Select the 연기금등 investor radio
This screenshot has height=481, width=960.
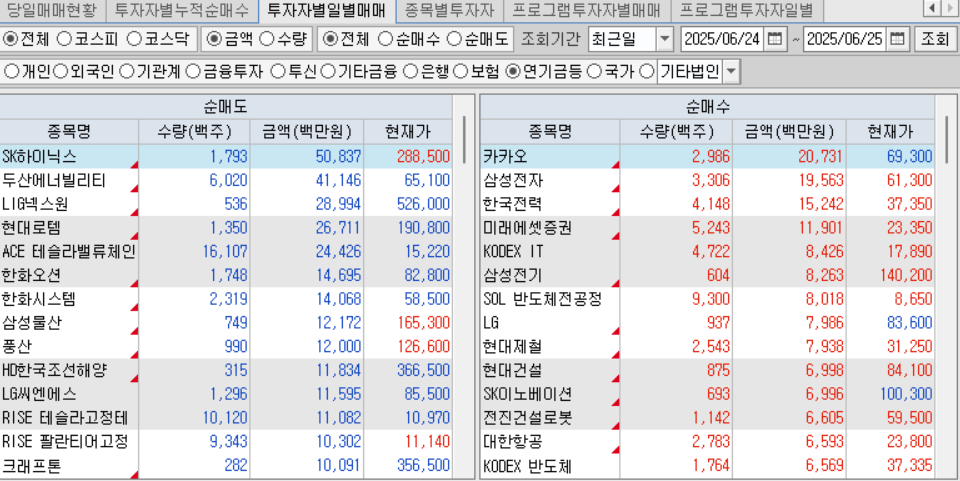pos(512,72)
